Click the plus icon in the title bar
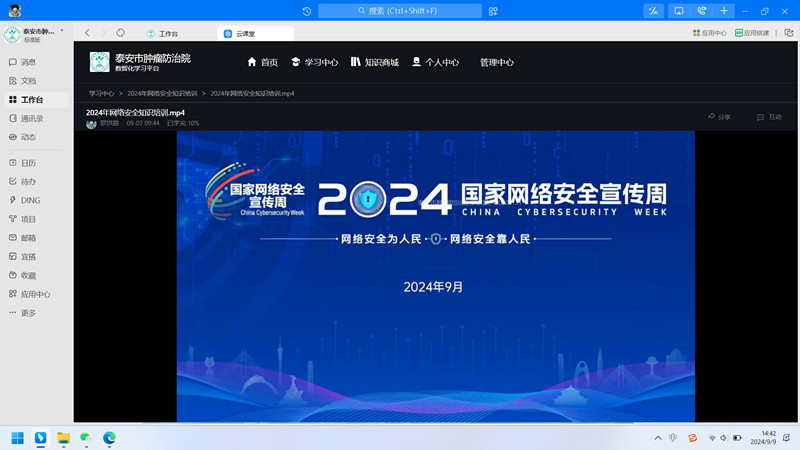800x450 pixels. click(x=724, y=11)
